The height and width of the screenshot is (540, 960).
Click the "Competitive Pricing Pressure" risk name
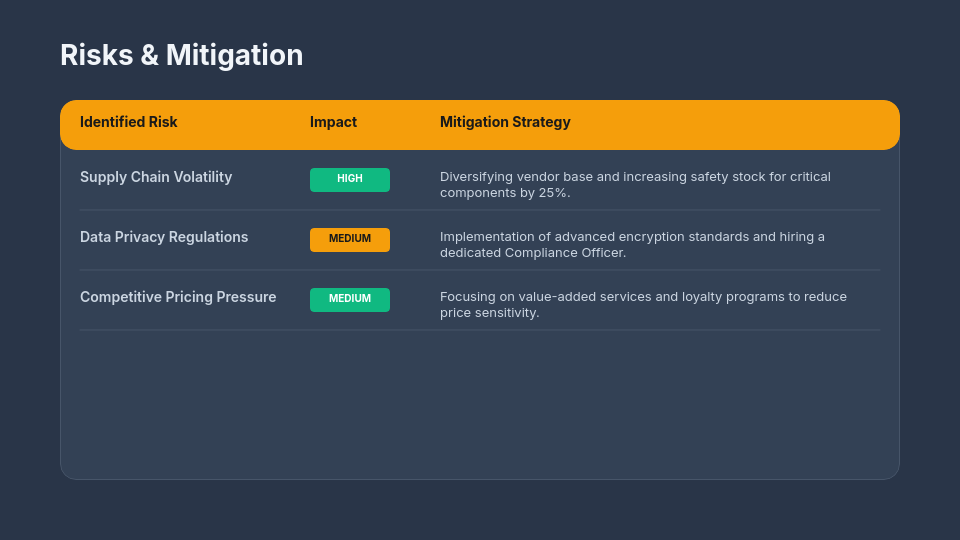click(178, 297)
